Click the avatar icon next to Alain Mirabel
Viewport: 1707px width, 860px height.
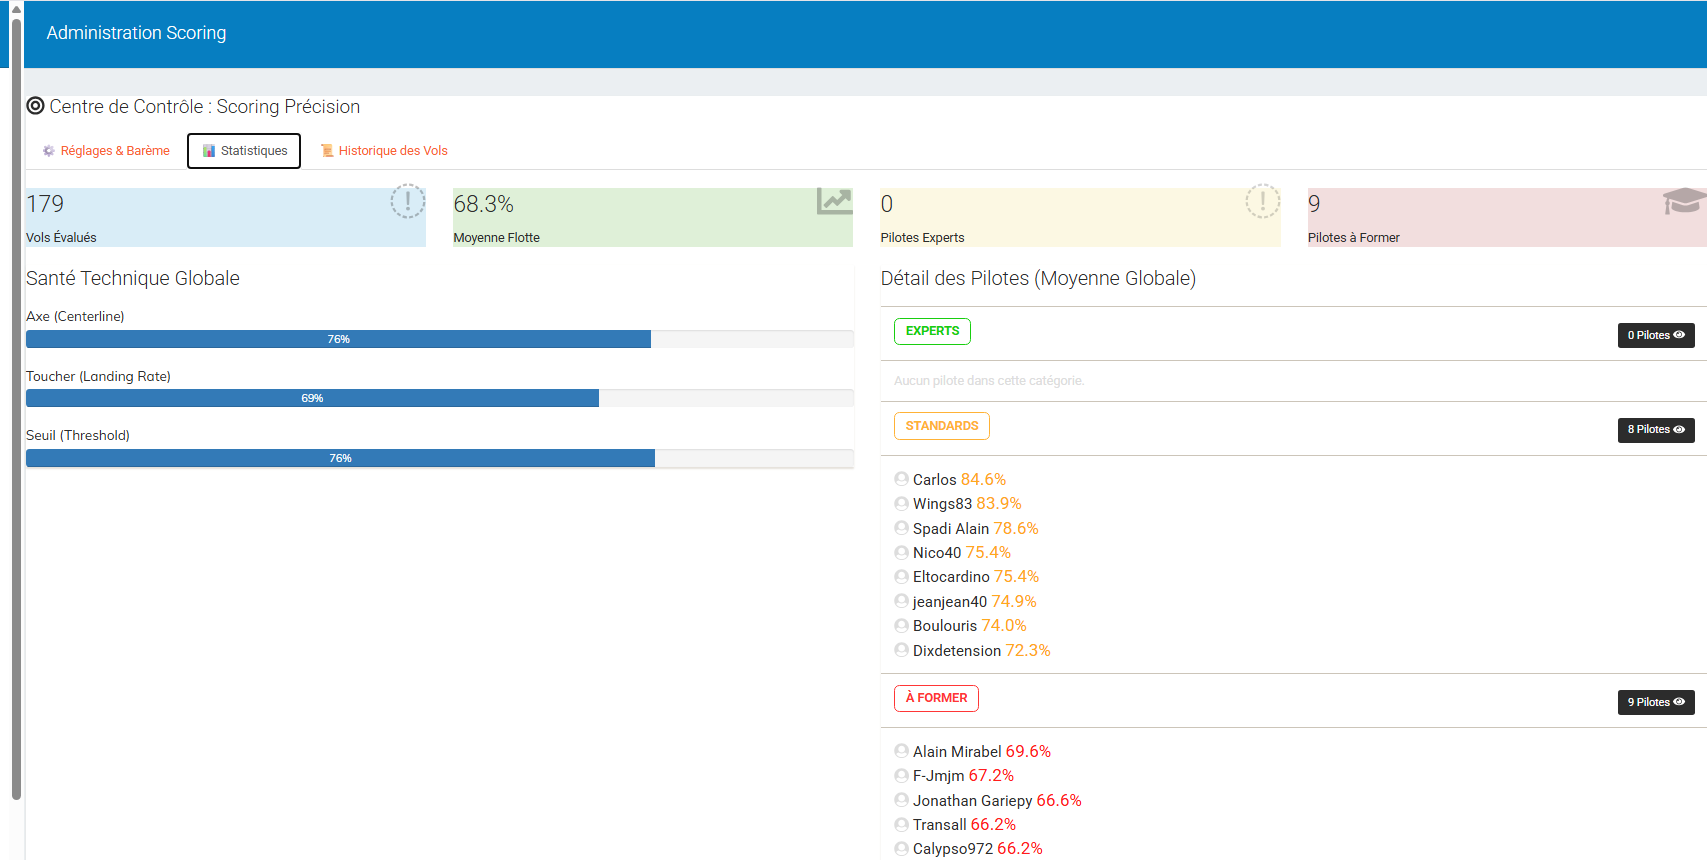(901, 751)
